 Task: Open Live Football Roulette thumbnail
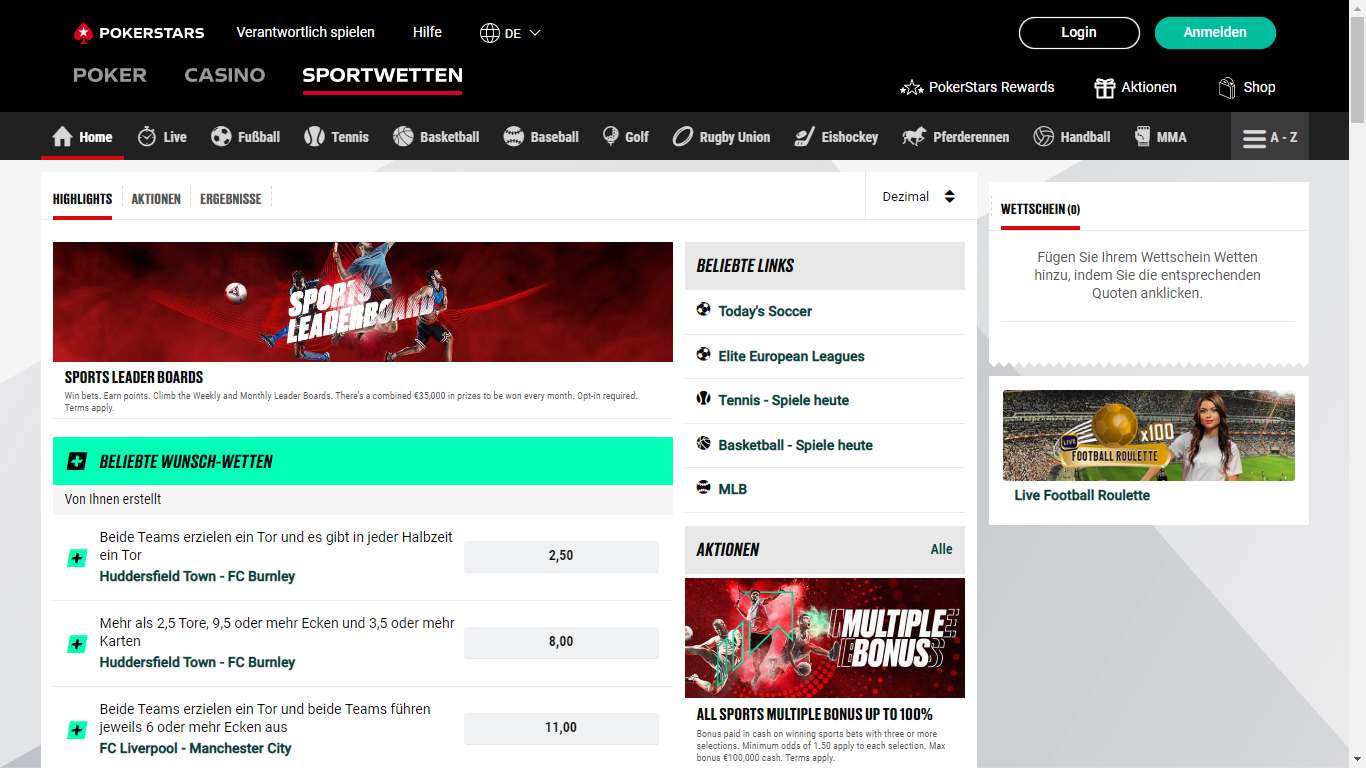pos(1149,436)
